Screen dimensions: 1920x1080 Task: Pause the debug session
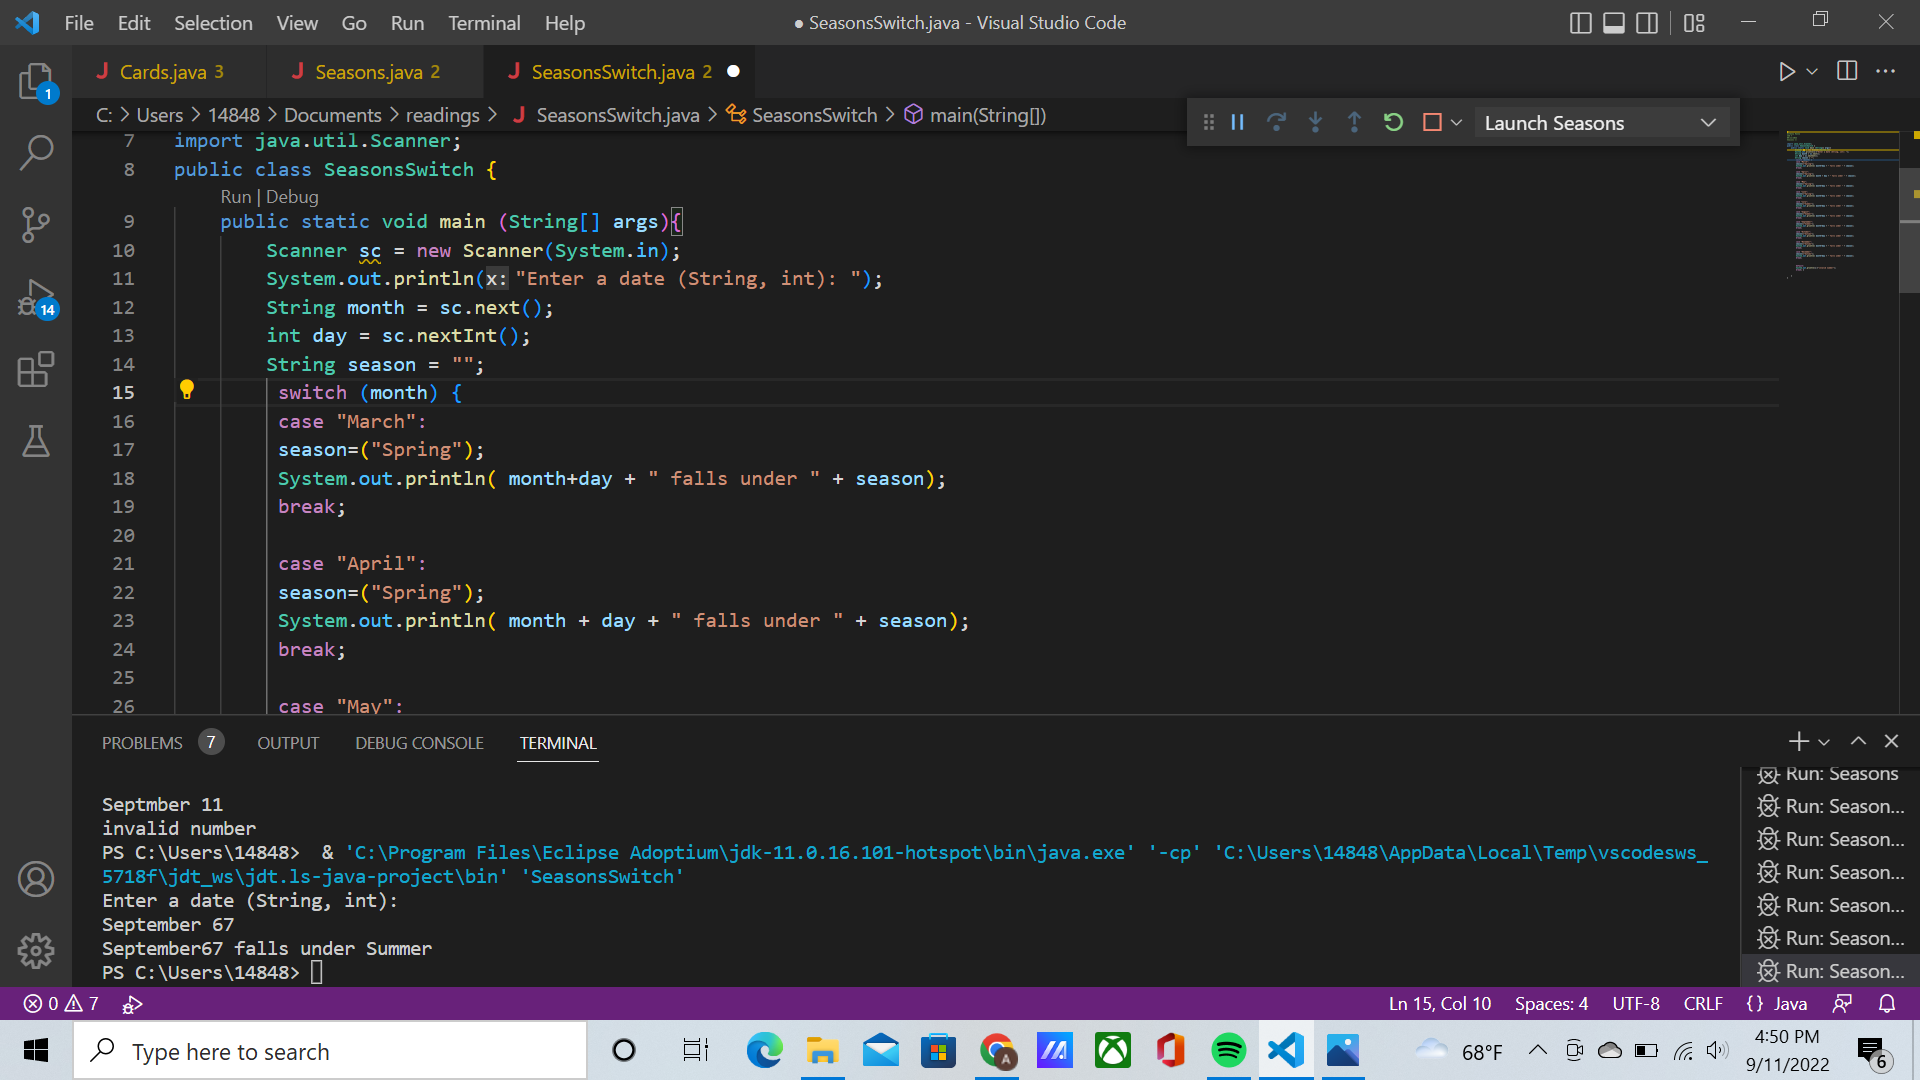1237,122
